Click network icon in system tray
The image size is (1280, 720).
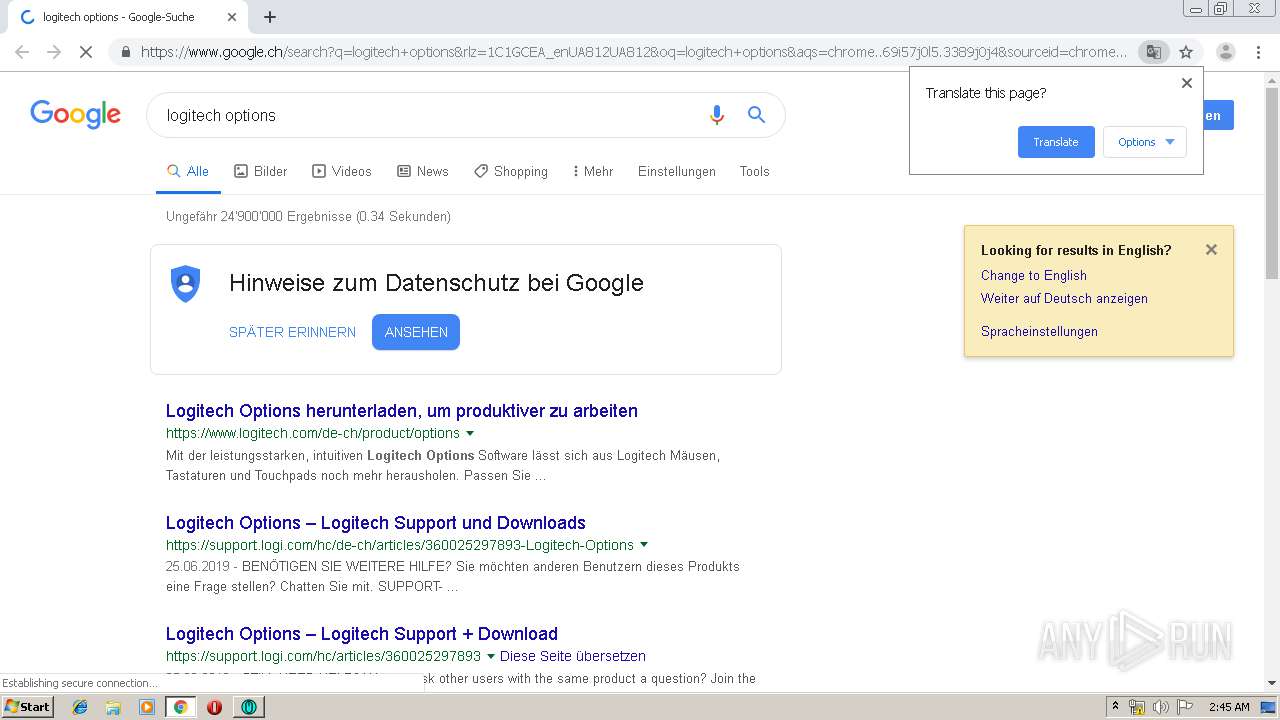(x=1137, y=707)
